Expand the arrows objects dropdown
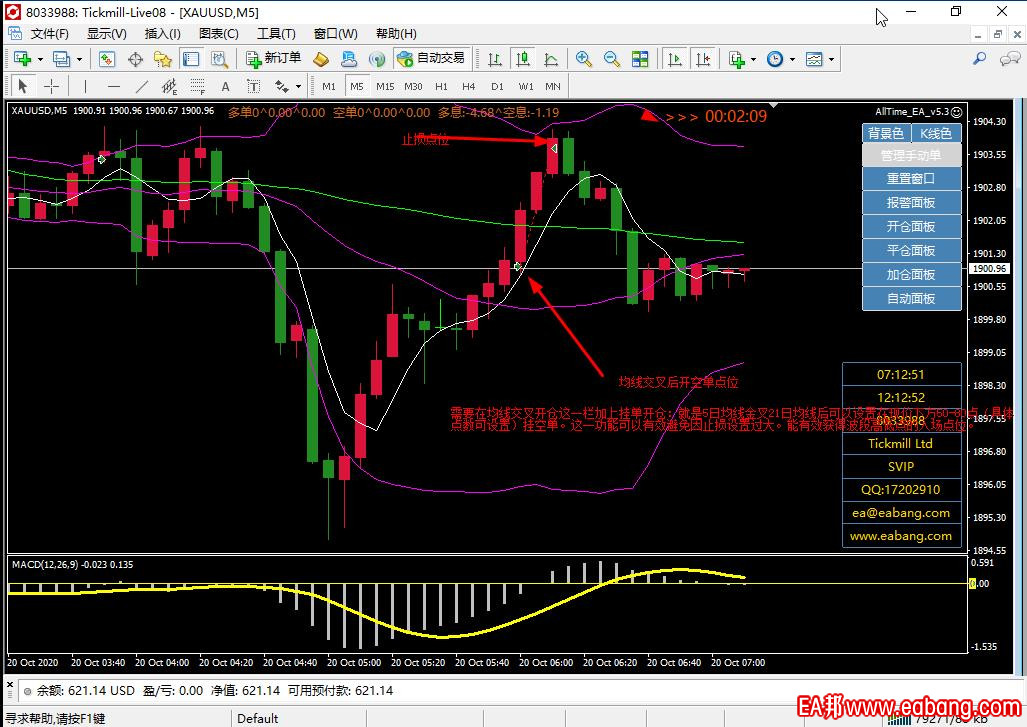The width and height of the screenshot is (1027, 727). 298,86
